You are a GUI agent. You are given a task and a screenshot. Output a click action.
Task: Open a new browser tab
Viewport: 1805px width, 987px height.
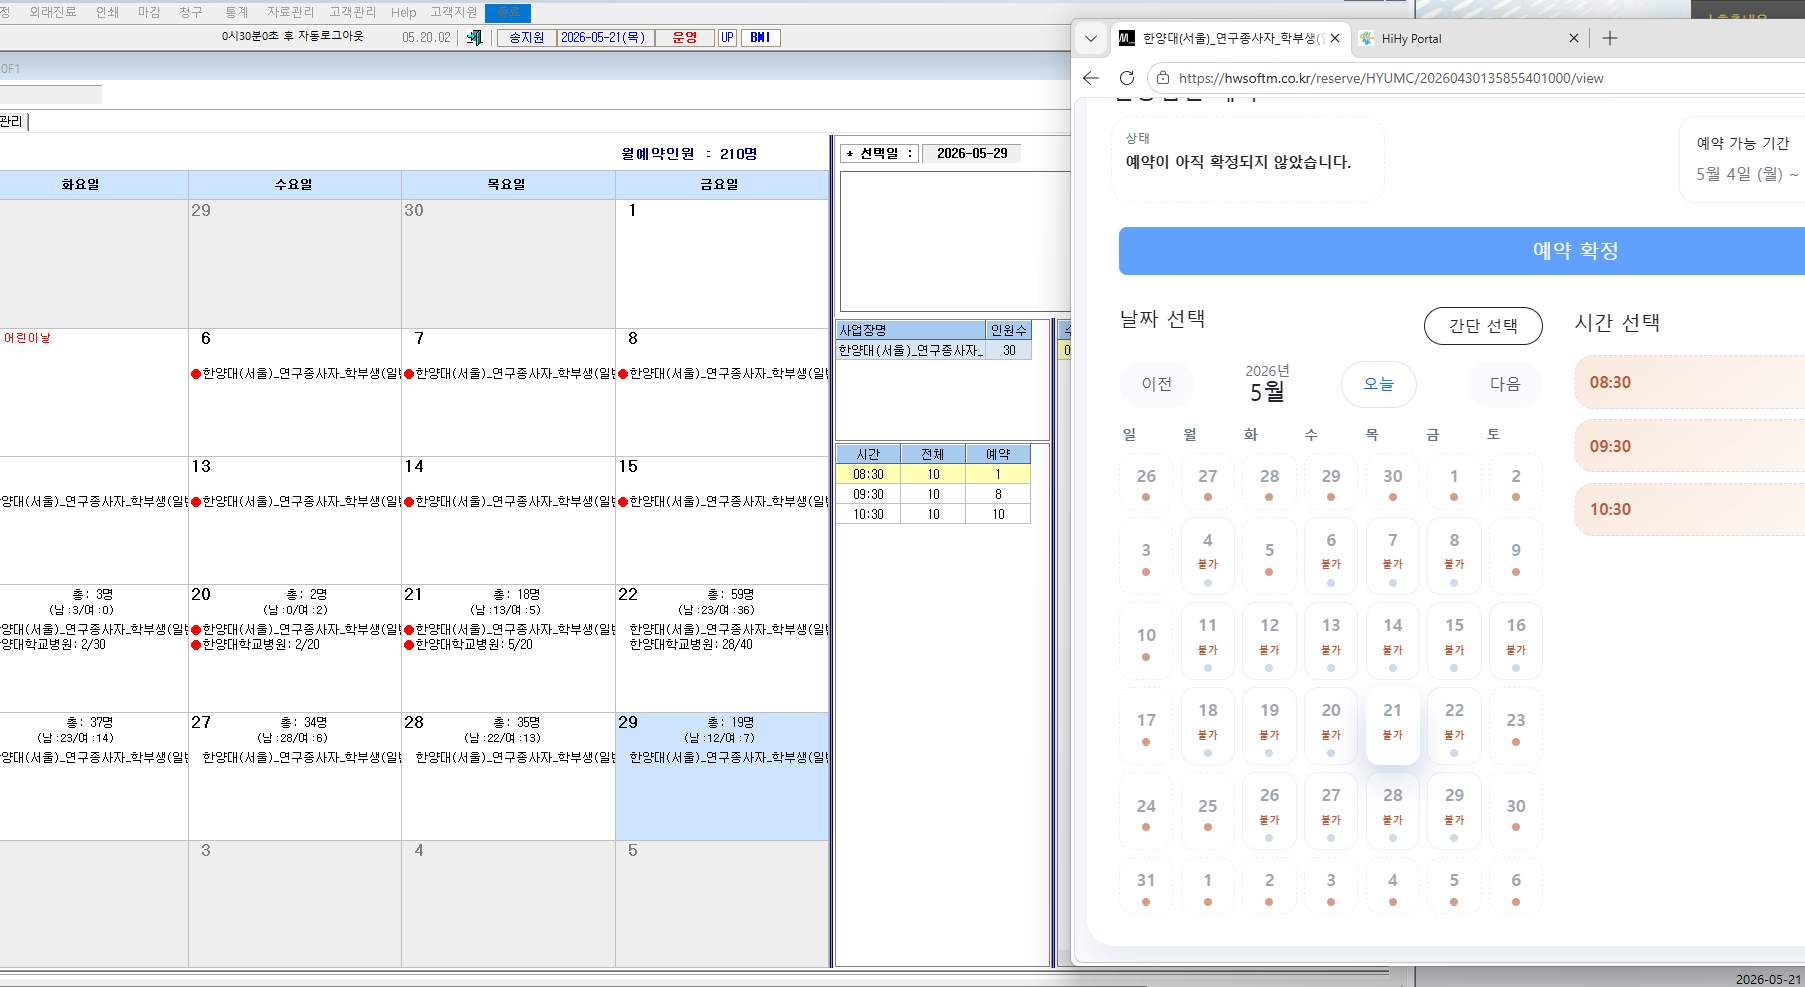(1610, 38)
